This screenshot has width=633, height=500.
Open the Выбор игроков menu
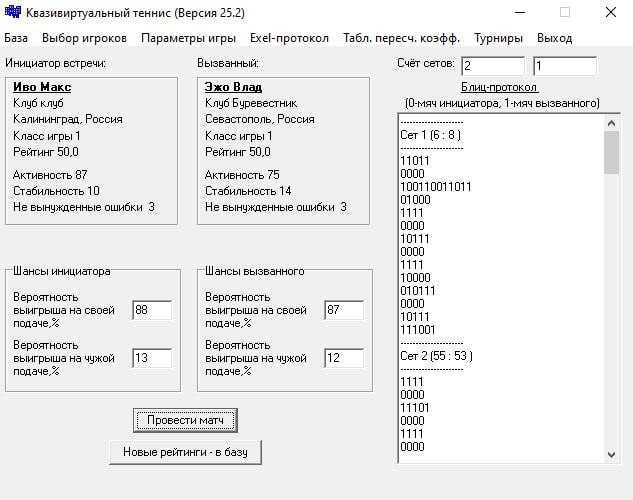(x=85, y=38)
